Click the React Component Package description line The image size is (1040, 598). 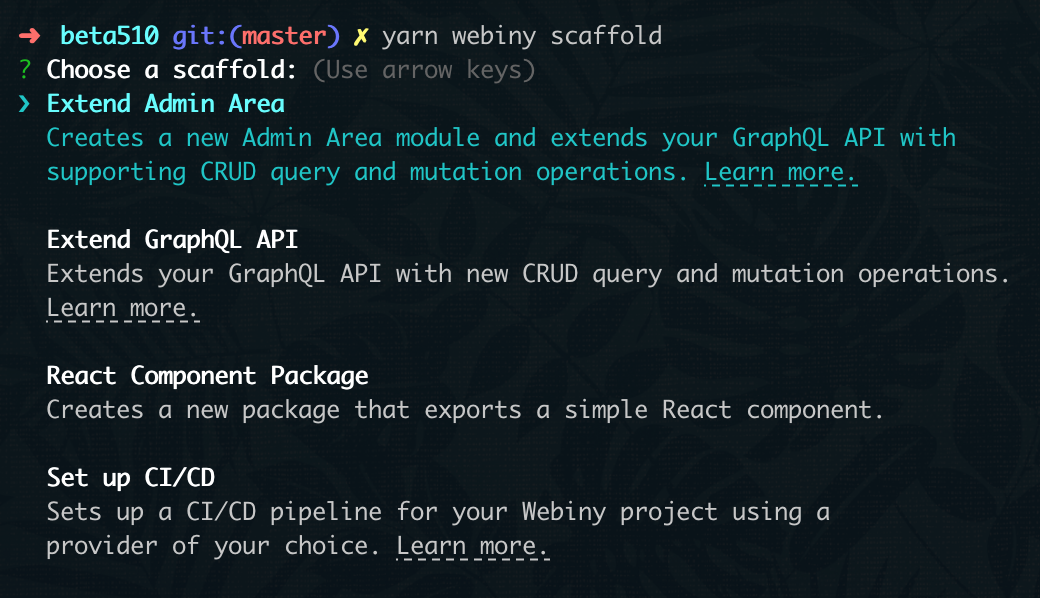[465, 410]
